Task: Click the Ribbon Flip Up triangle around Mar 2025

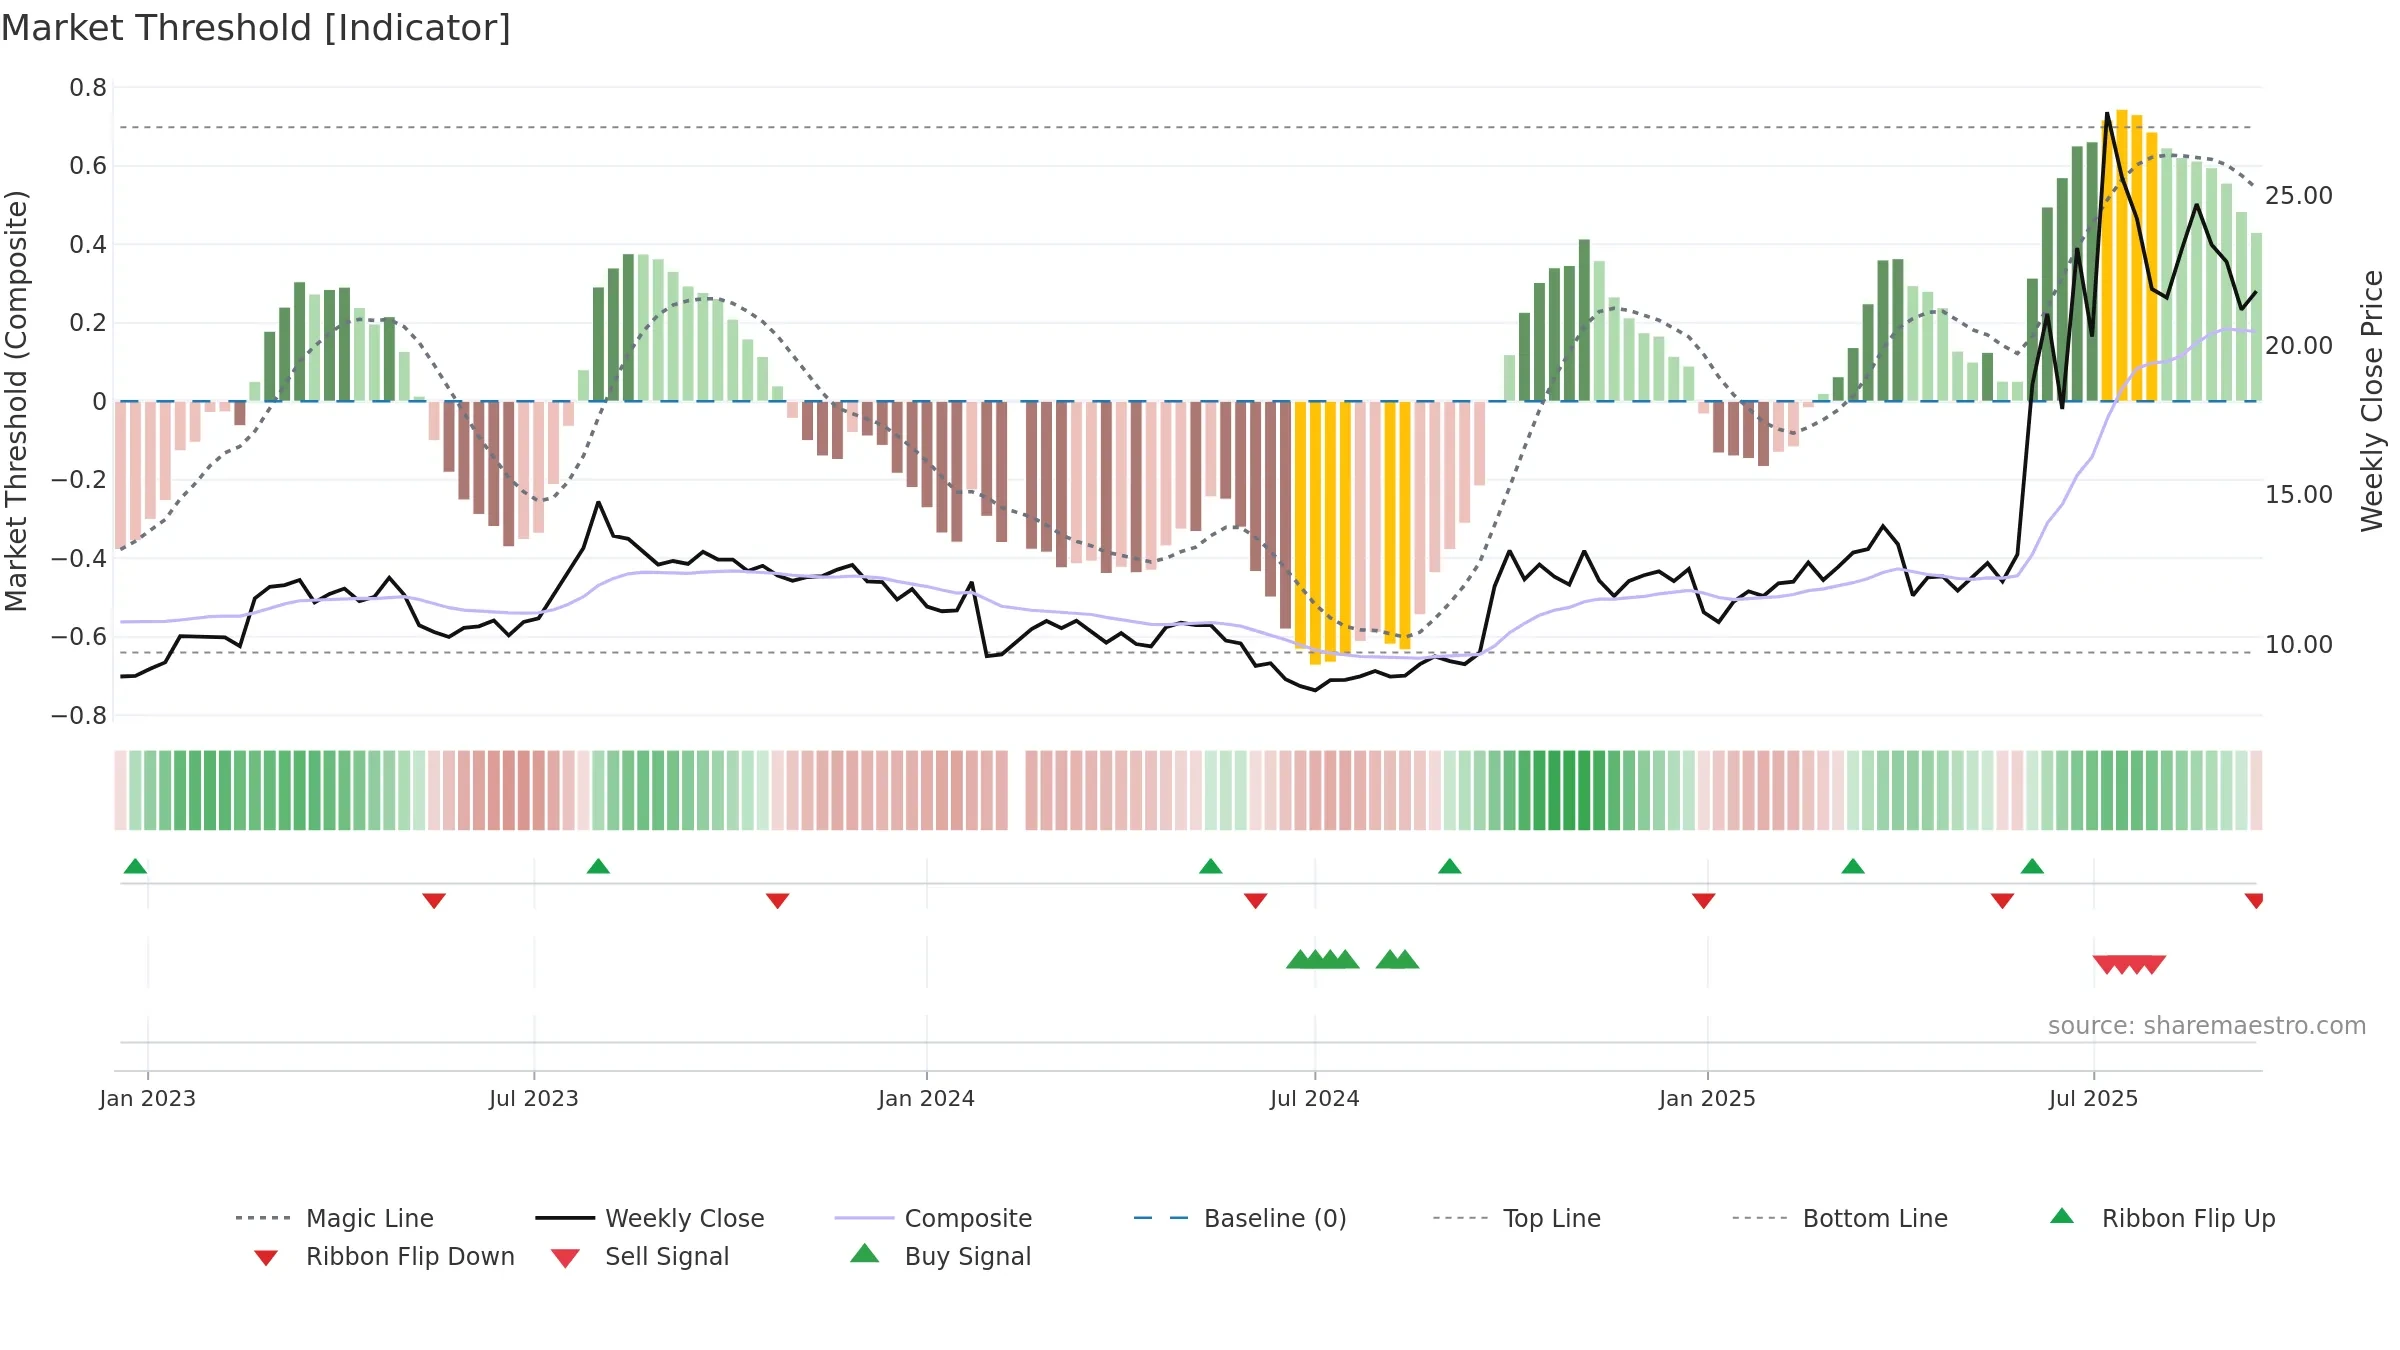Action: point(1853,866)
